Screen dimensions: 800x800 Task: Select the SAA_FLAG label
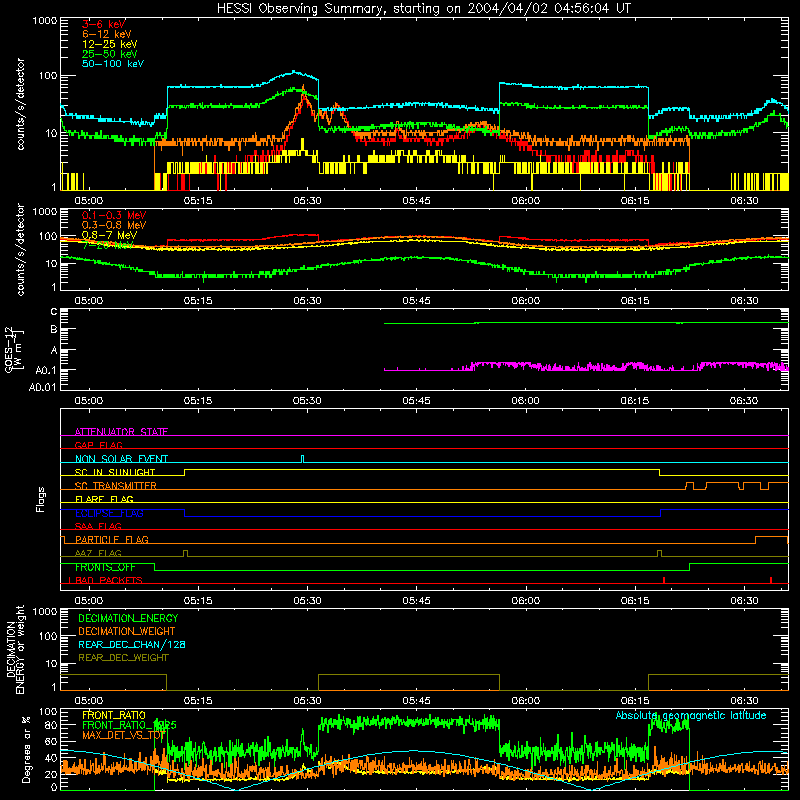tap(98, 526)
